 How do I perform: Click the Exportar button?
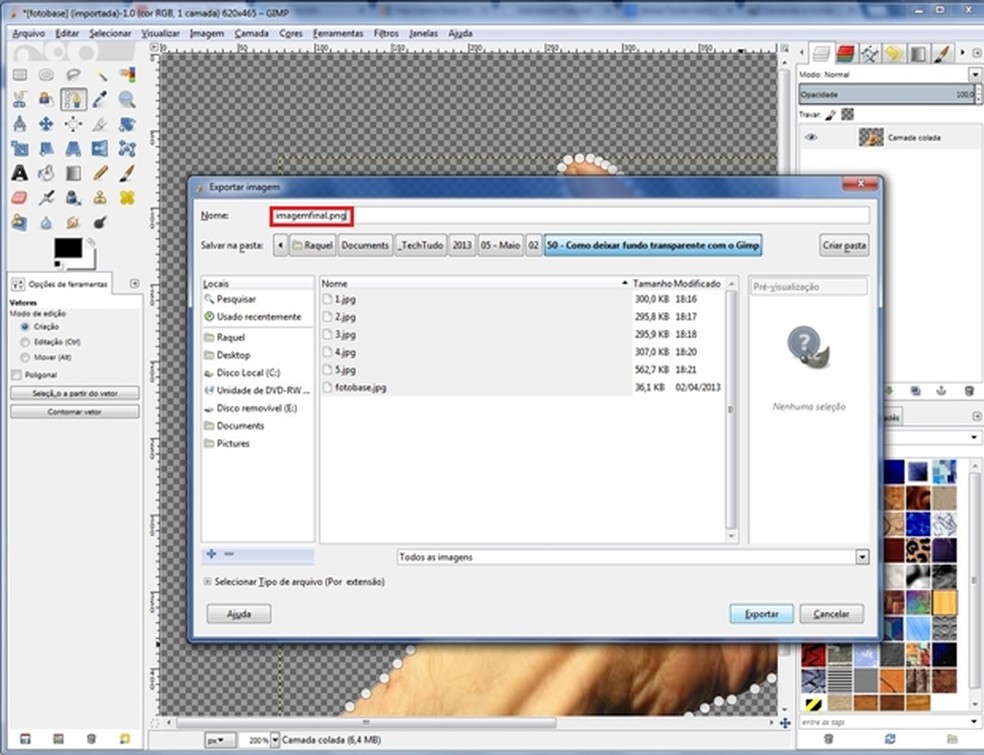pos(762,614)
